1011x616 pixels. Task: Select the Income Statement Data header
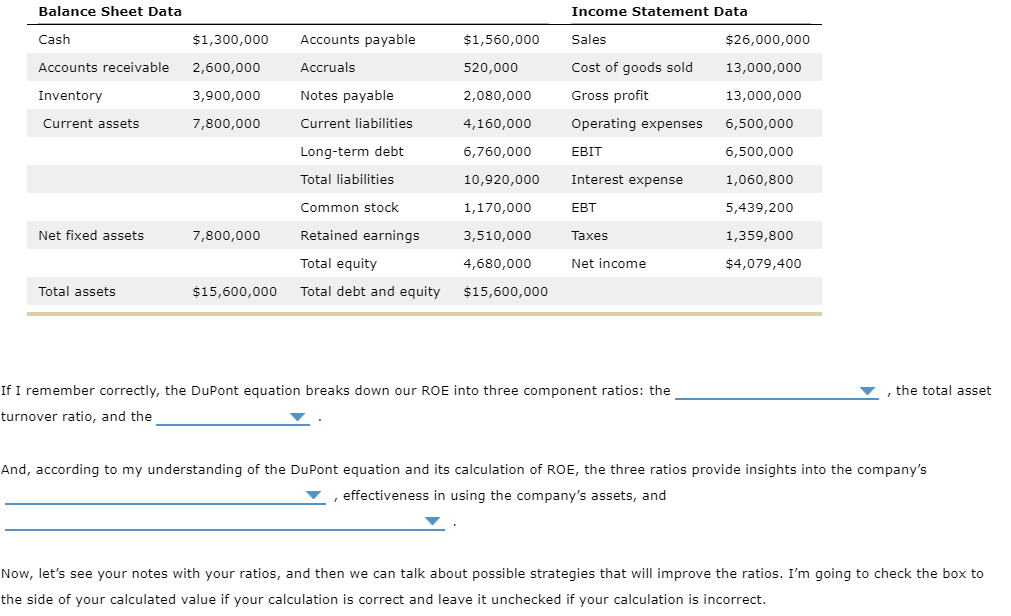(658, 11)
